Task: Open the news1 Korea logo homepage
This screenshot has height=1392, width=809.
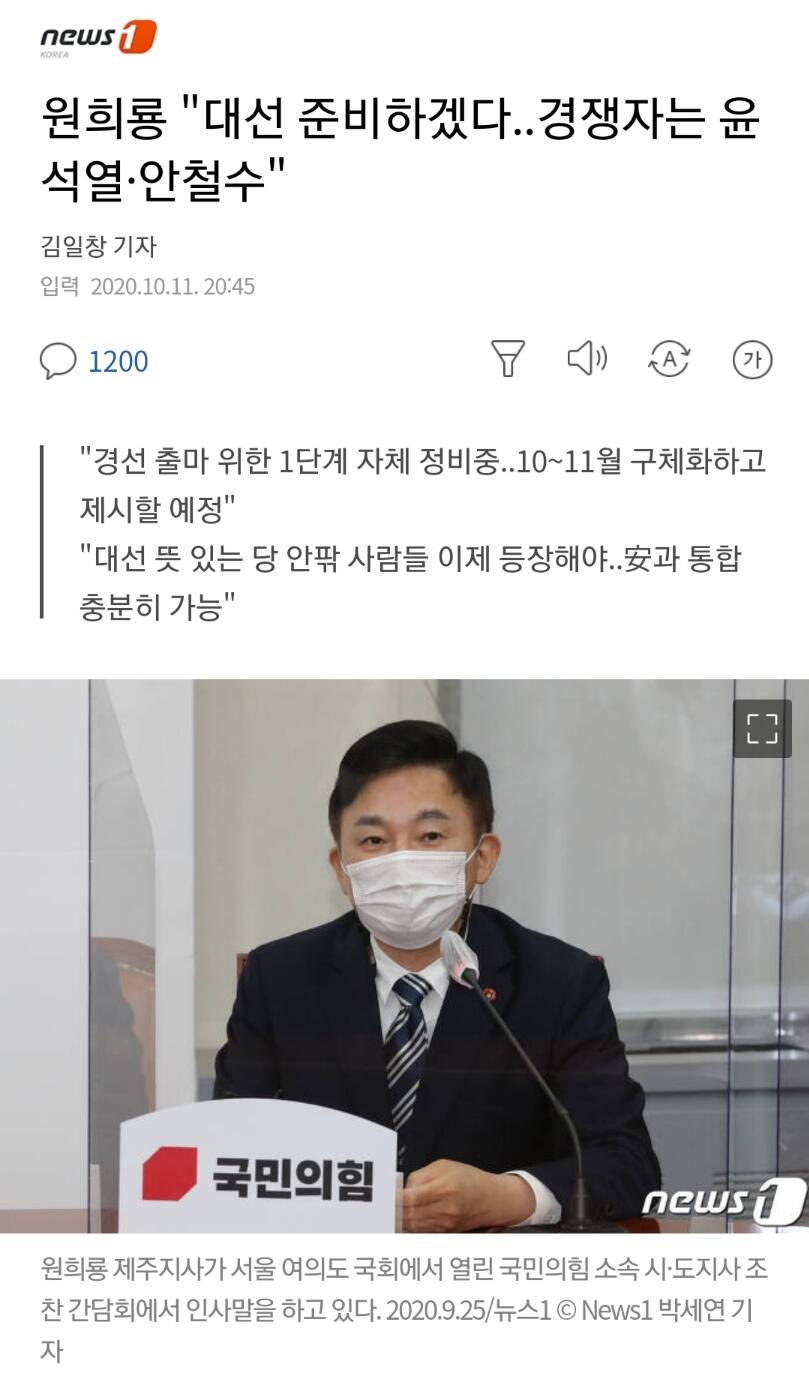Action: (x=98, y=40)
